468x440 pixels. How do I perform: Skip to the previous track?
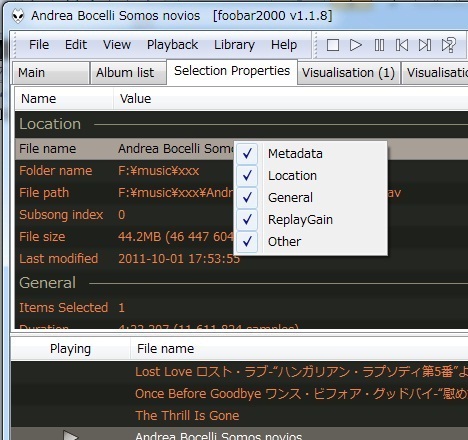(x=402, y=45)
